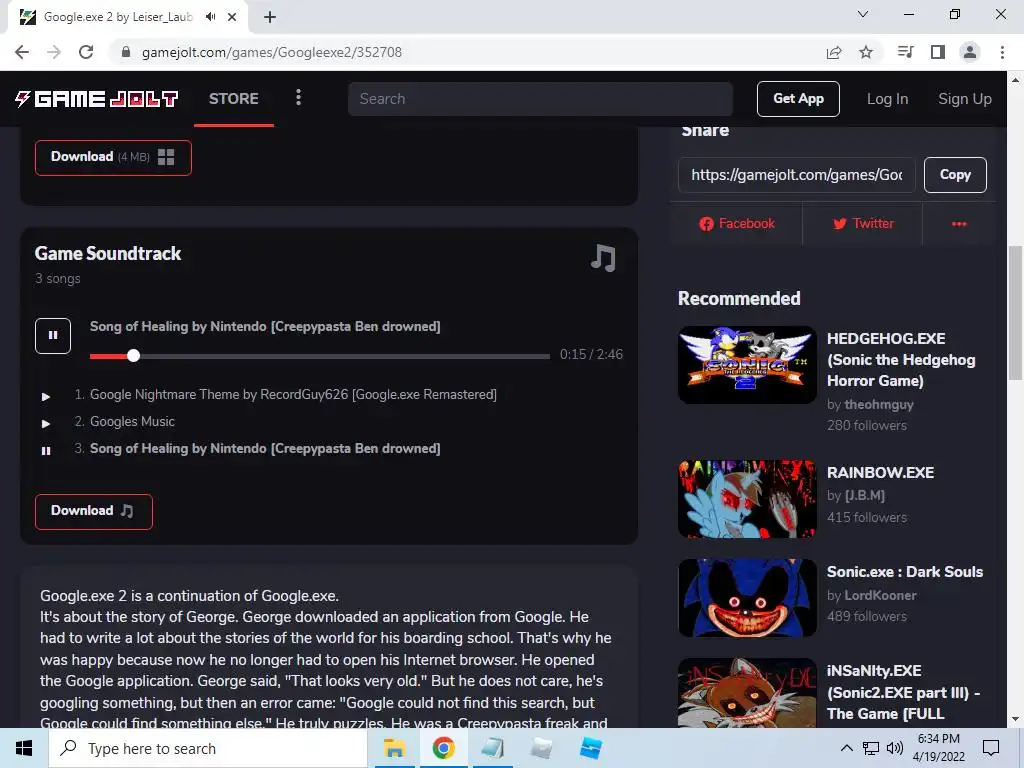Open iNSaNIty.EXE recommended game title

coord(903,692)
